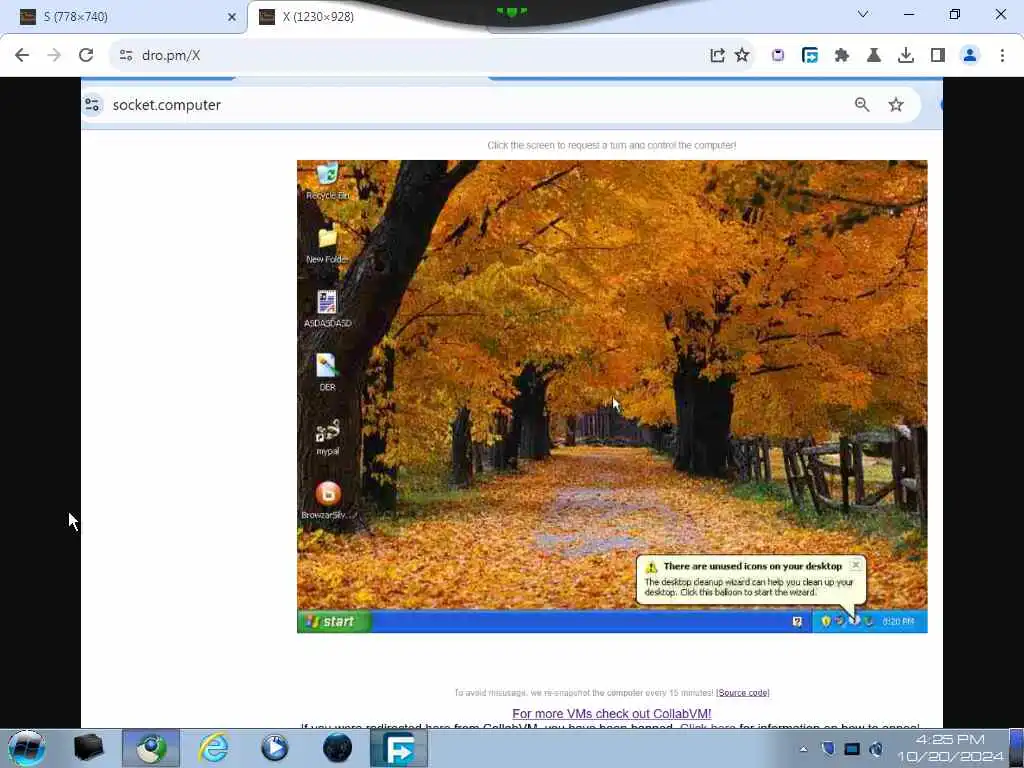Bookmark dro.pm/X with the star icon
The width and height of the screenshot is (1024, 768).
coord(742,56)
